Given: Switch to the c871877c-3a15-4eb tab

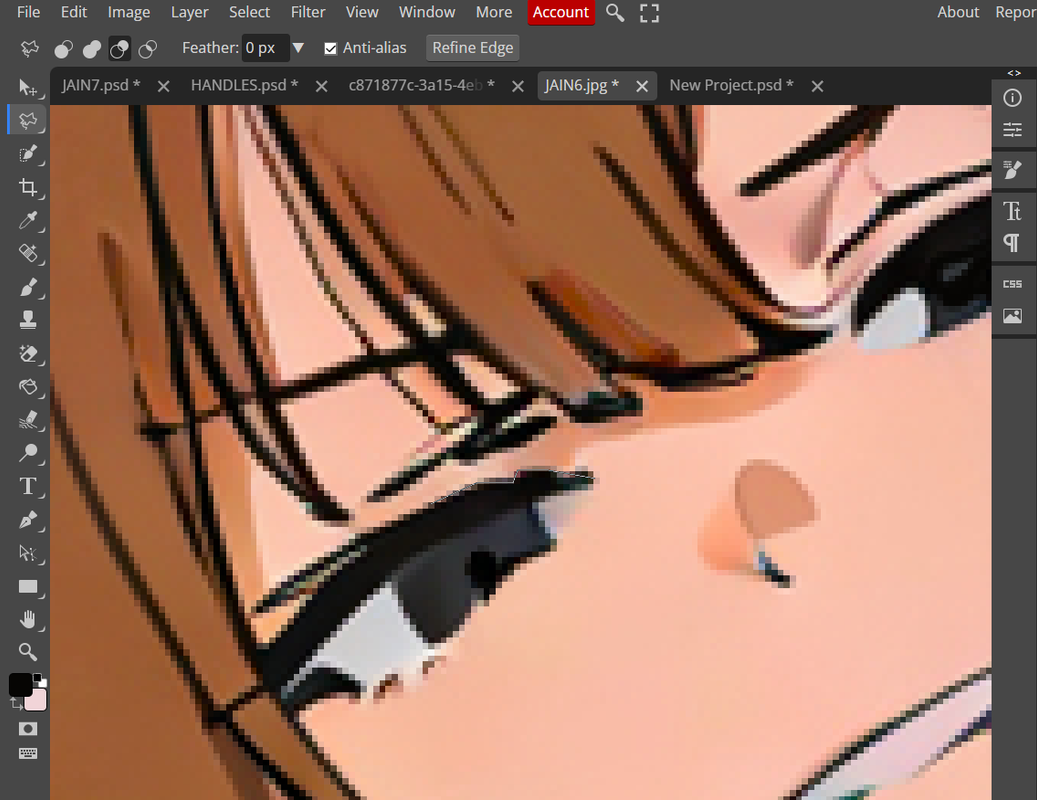Looking at the screenshot, I should [x=421, y=85].
